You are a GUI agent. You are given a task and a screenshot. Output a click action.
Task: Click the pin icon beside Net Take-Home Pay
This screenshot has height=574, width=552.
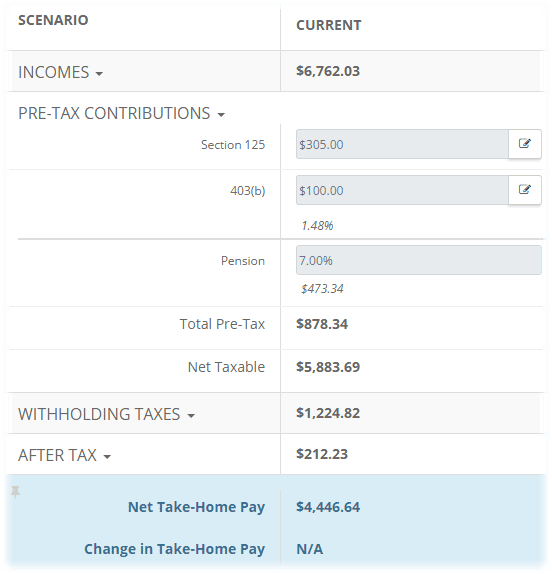15,492
